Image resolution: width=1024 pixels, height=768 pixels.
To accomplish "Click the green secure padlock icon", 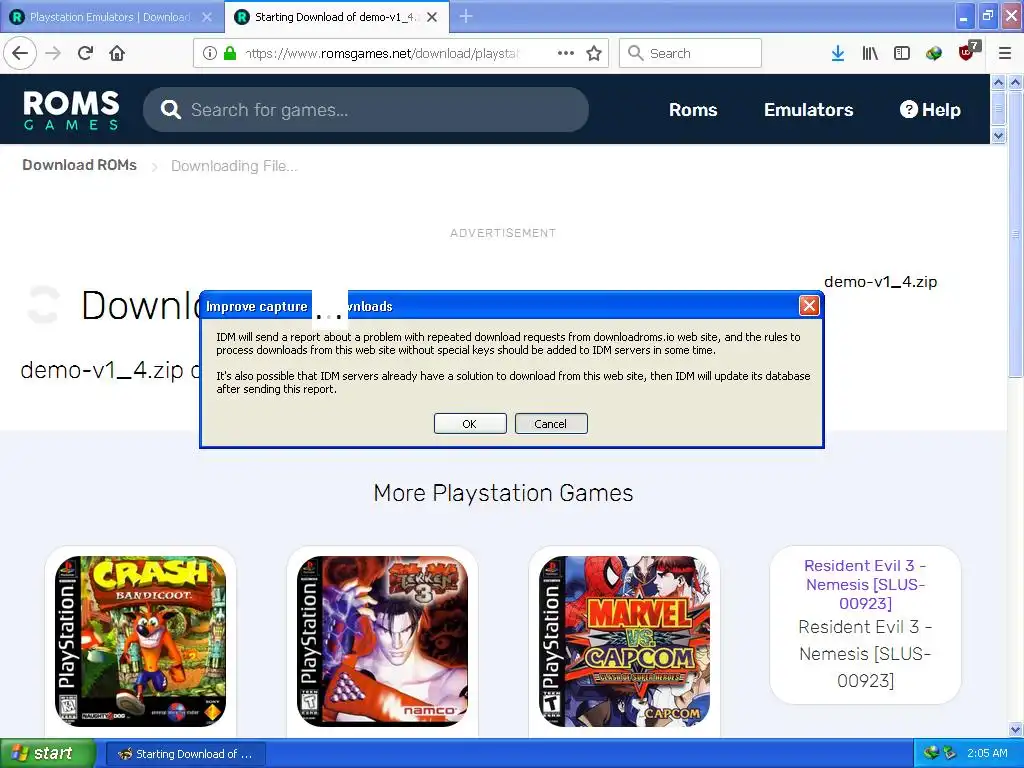I will pos(230,53).
